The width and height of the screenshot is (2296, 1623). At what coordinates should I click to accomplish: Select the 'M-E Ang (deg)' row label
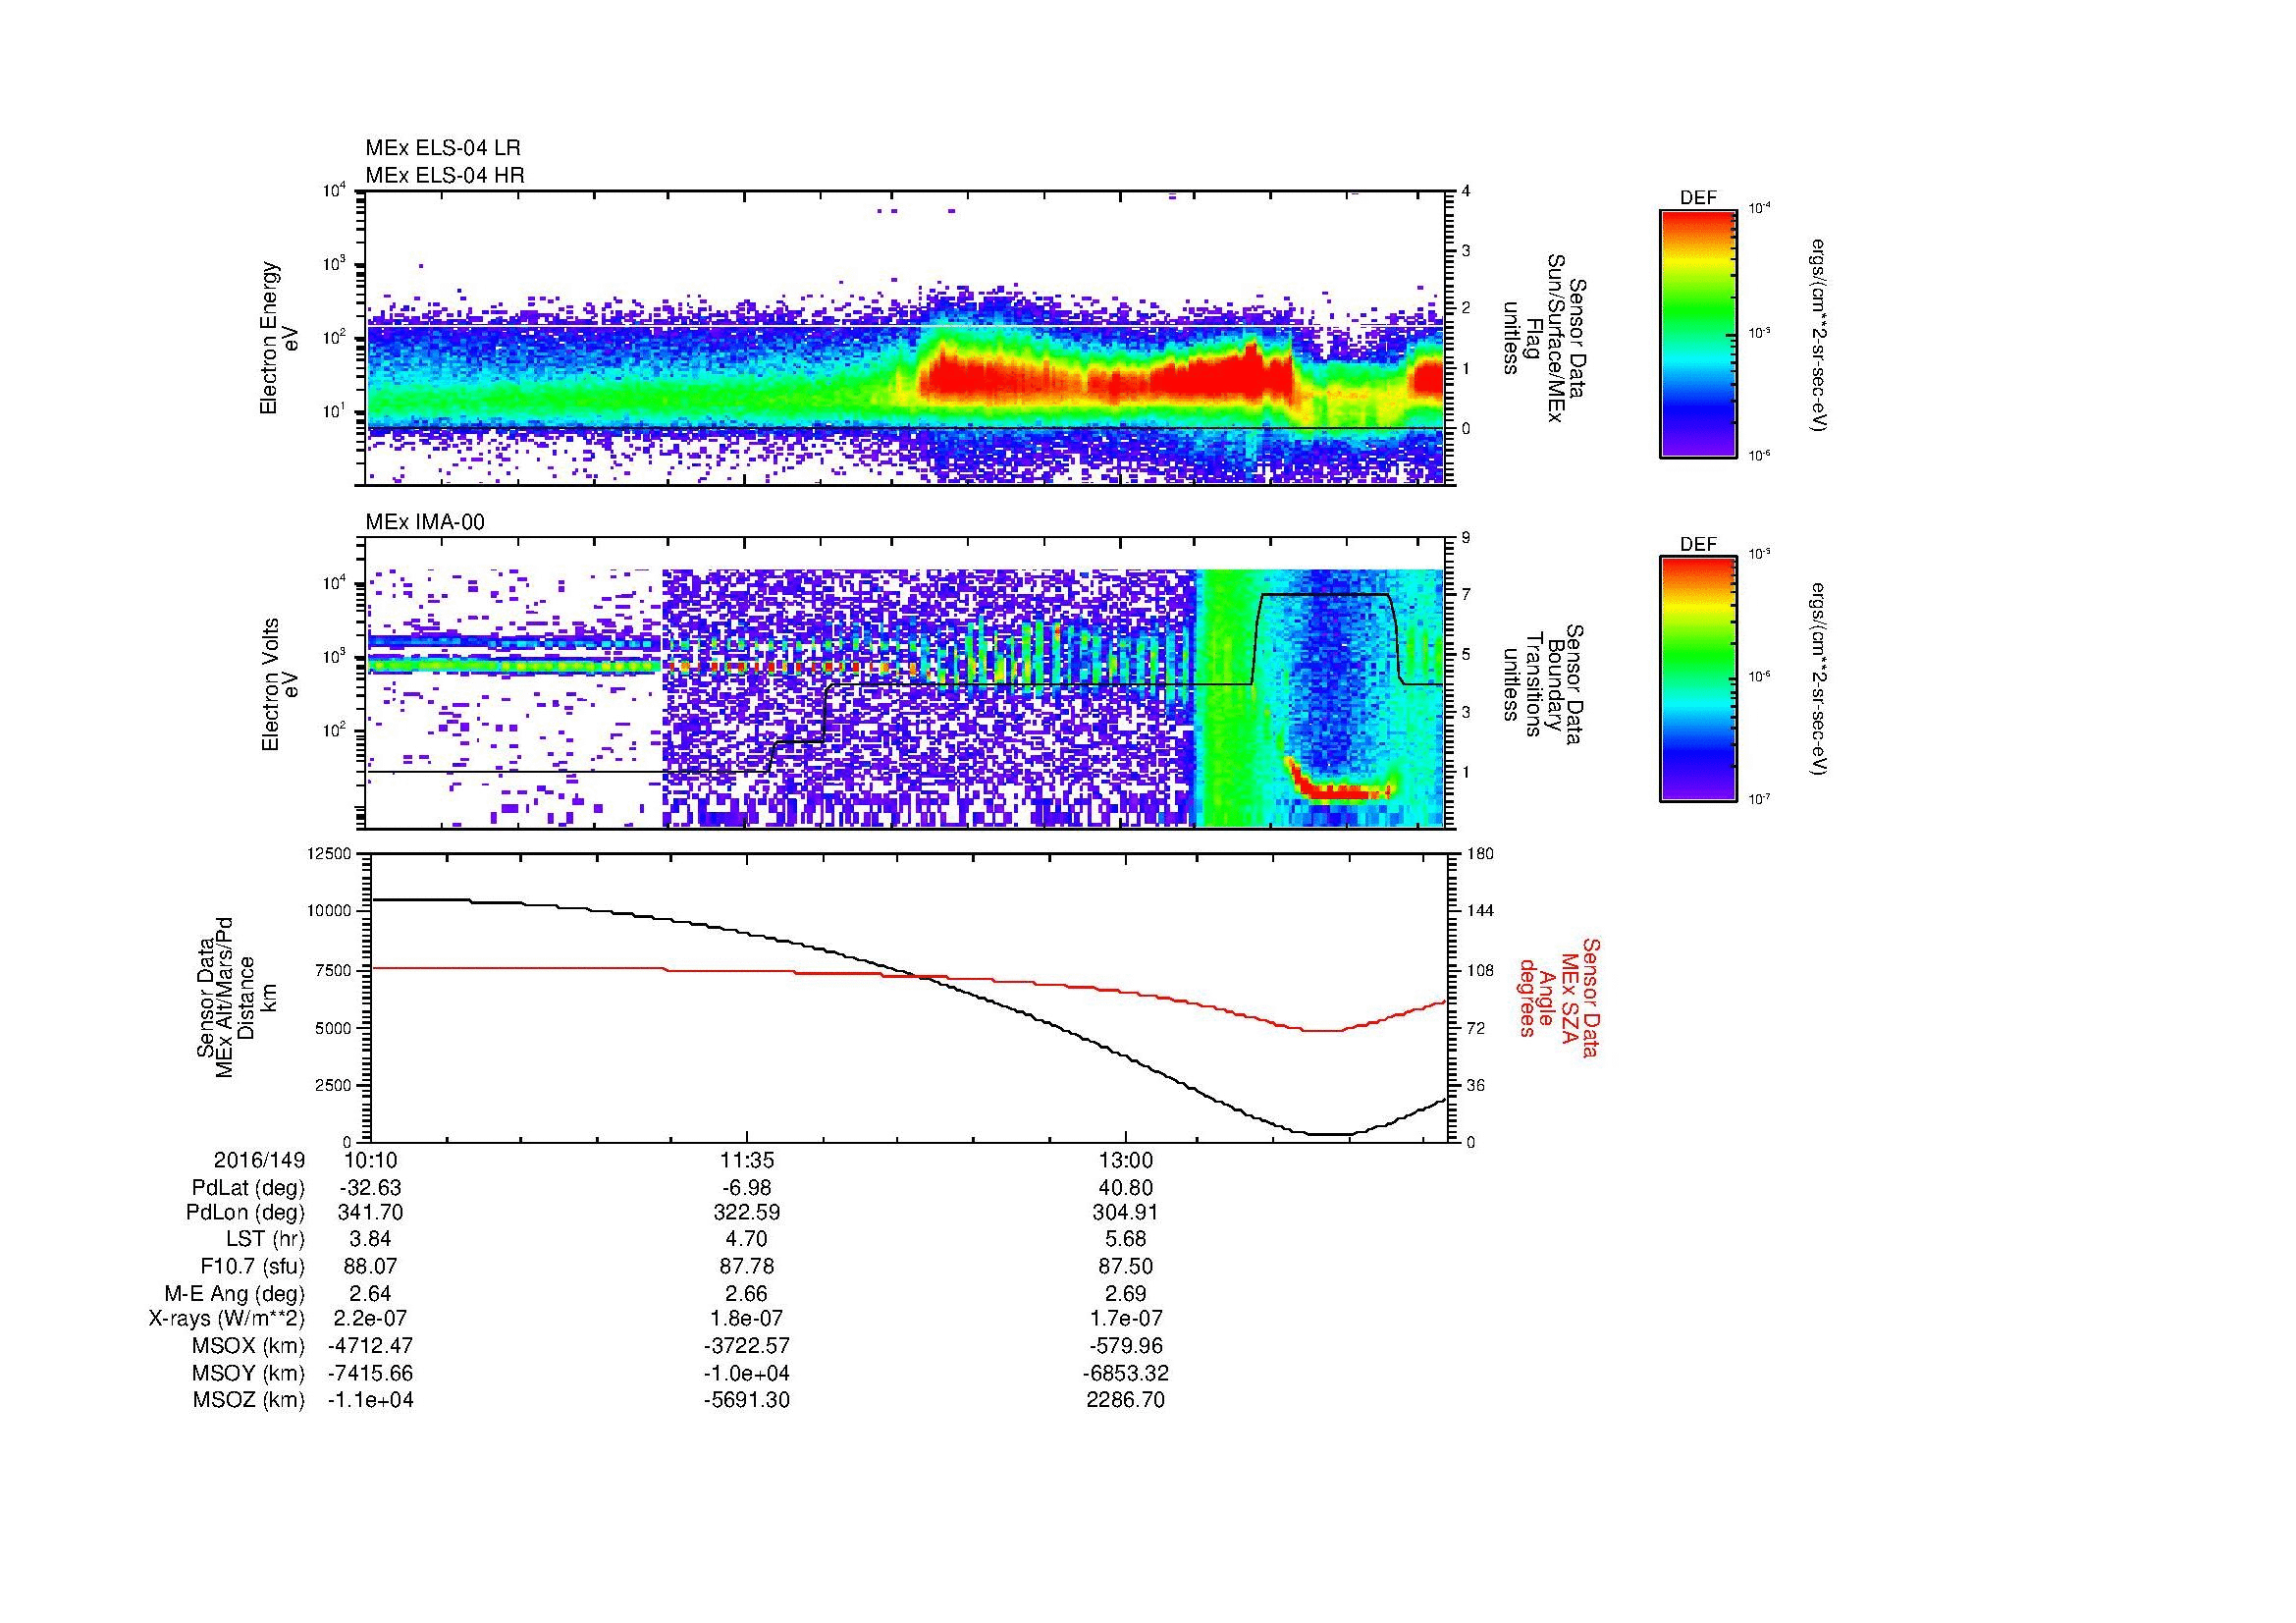pyautogui.click(x=235, y=1294)
